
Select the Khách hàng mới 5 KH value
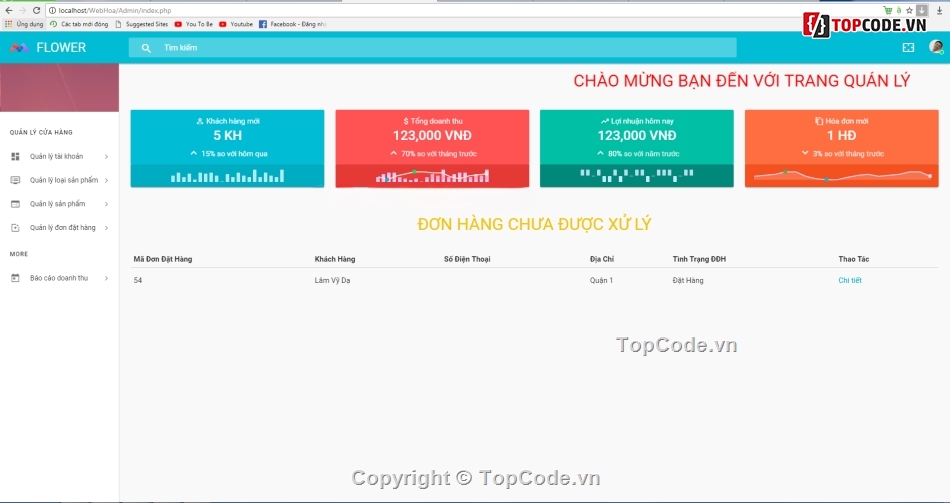[x=227, y=136]
